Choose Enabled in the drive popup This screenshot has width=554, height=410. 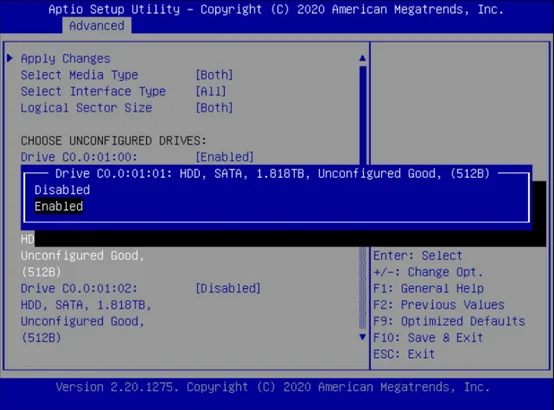coord(59,206)
